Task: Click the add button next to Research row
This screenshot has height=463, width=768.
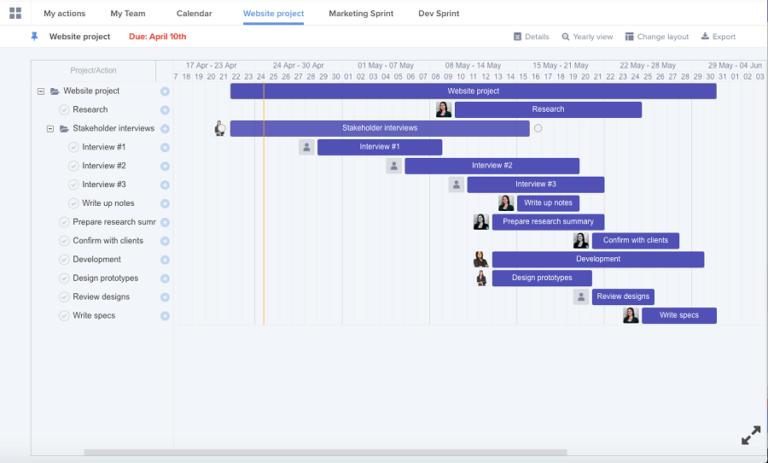Action: (x=165, y=110)
